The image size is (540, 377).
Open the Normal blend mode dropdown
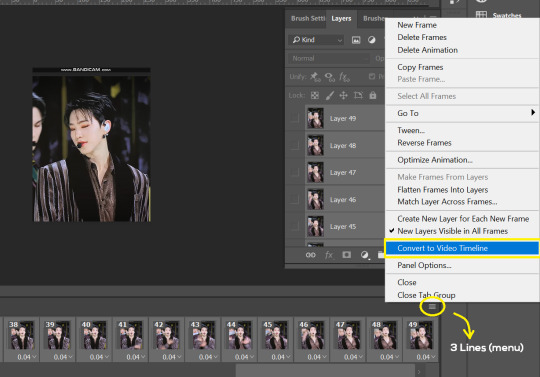coord(329,59)
